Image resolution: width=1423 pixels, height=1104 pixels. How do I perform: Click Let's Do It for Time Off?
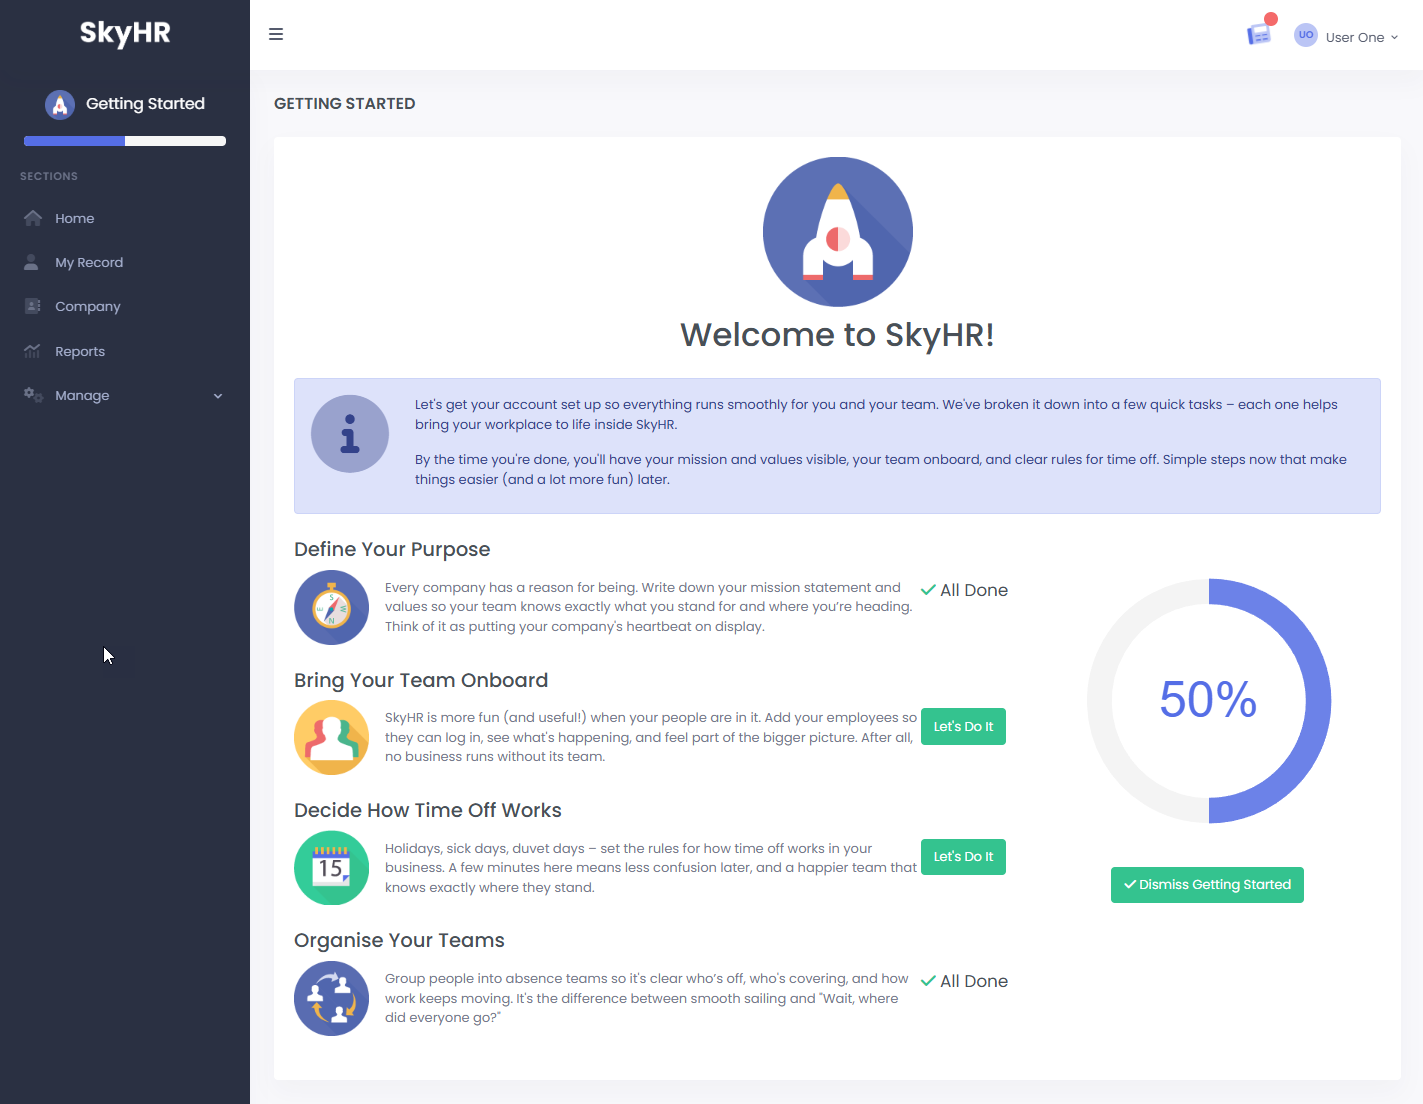962,857
